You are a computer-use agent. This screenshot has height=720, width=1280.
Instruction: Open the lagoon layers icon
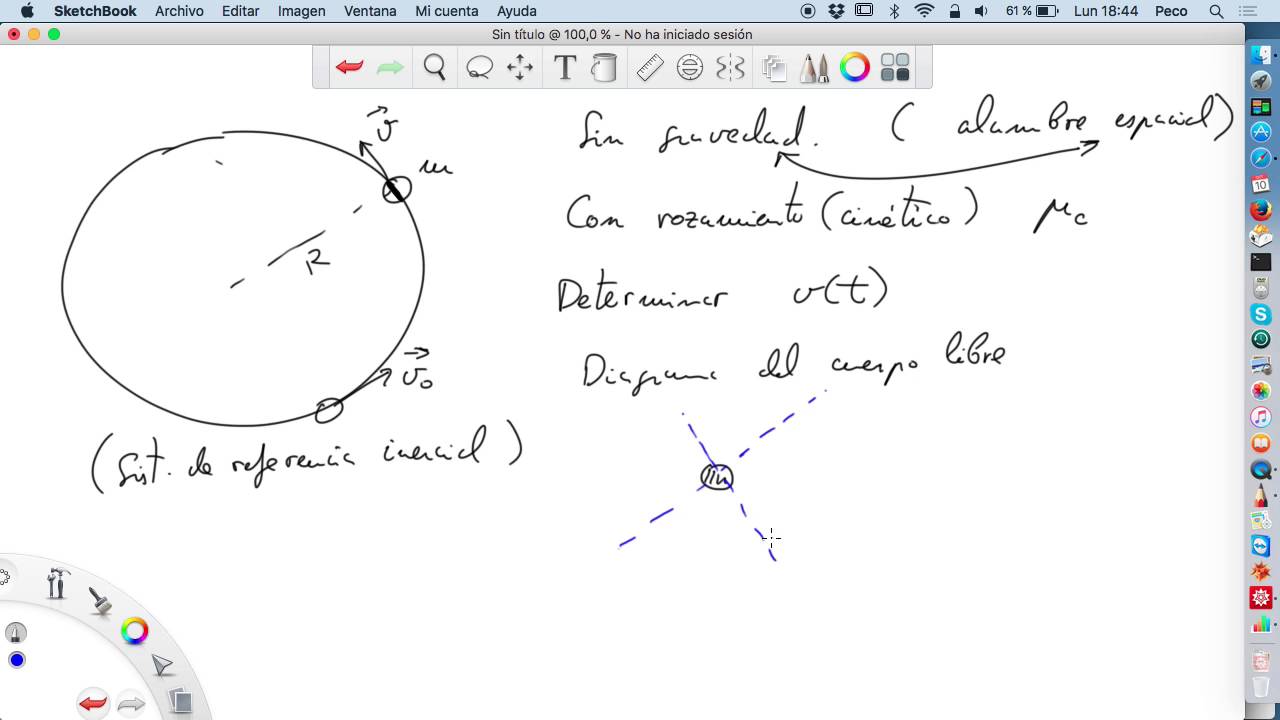(x=180, y=701)
